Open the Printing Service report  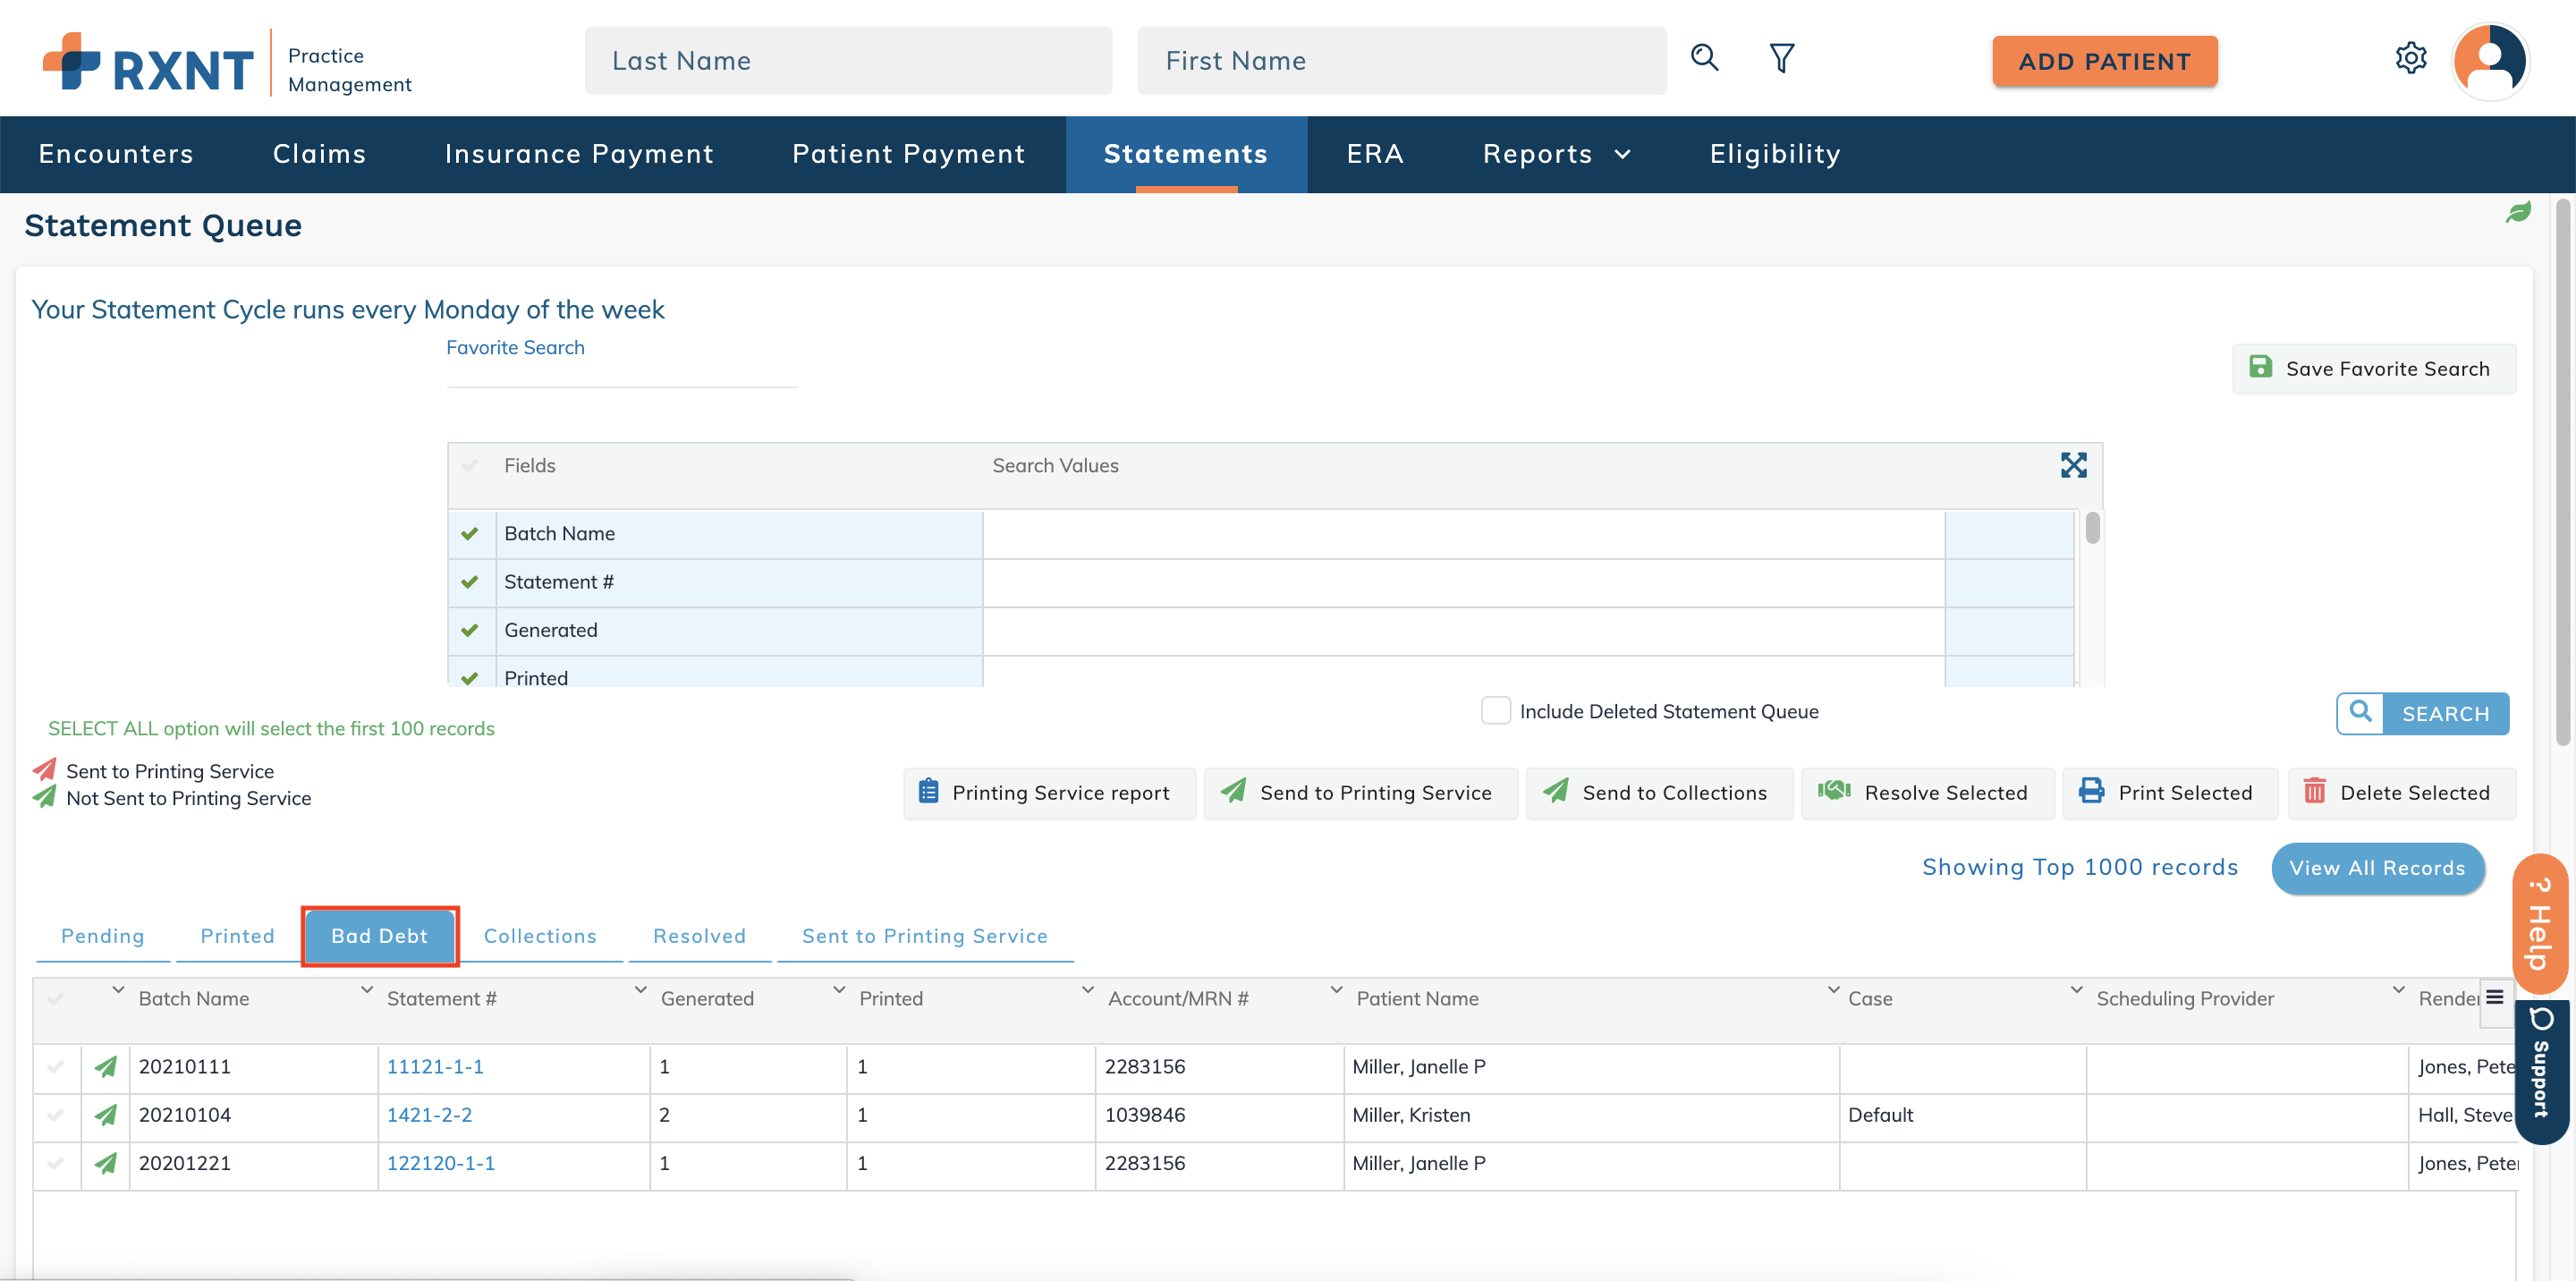click(1048, 793)
